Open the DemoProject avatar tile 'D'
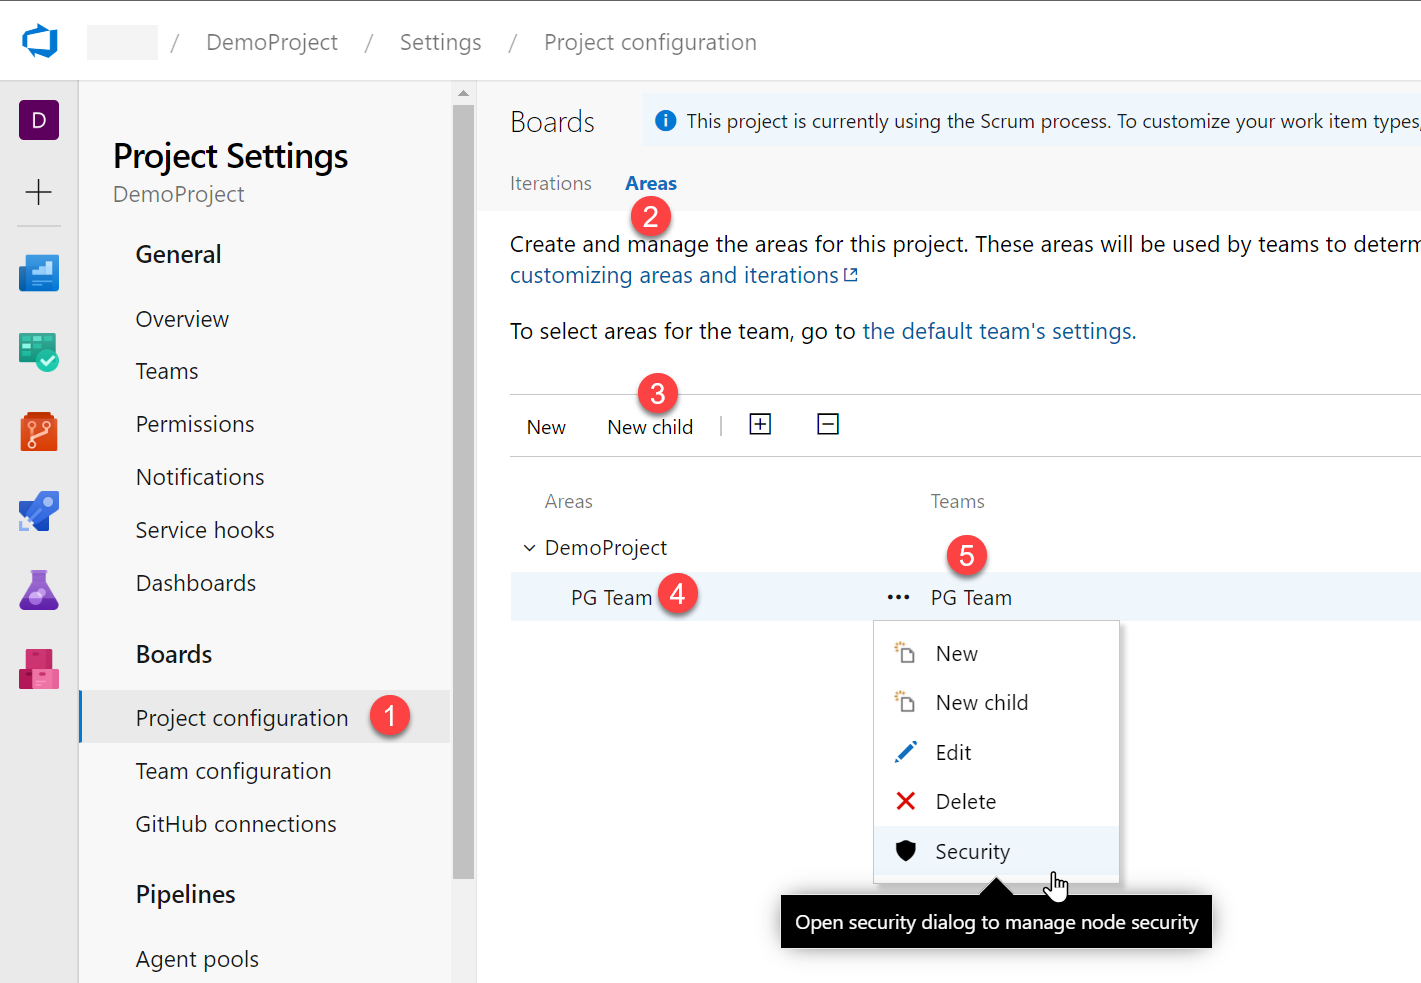 pos(39,120)
